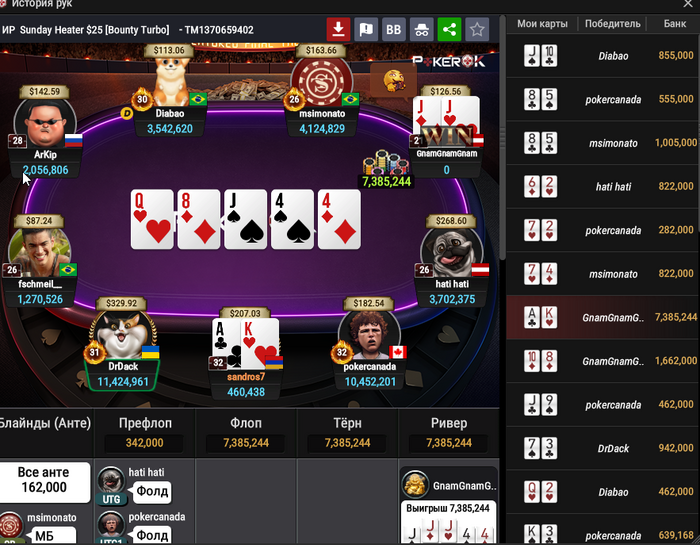Viewport: 700px width, 548px height.
Task: Toggle the incognito hat-and-glasses icon
Action: pyautogui.click(x=421, y=30)
